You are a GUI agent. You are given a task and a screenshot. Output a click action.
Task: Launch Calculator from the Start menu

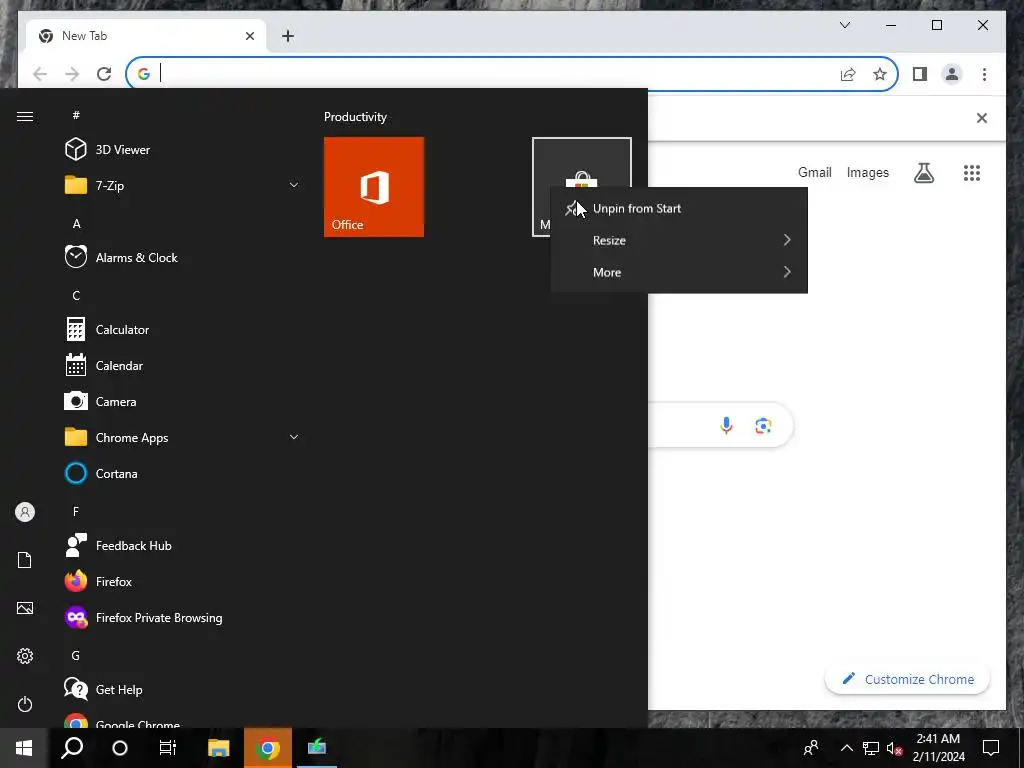click(x=183, y=330)
